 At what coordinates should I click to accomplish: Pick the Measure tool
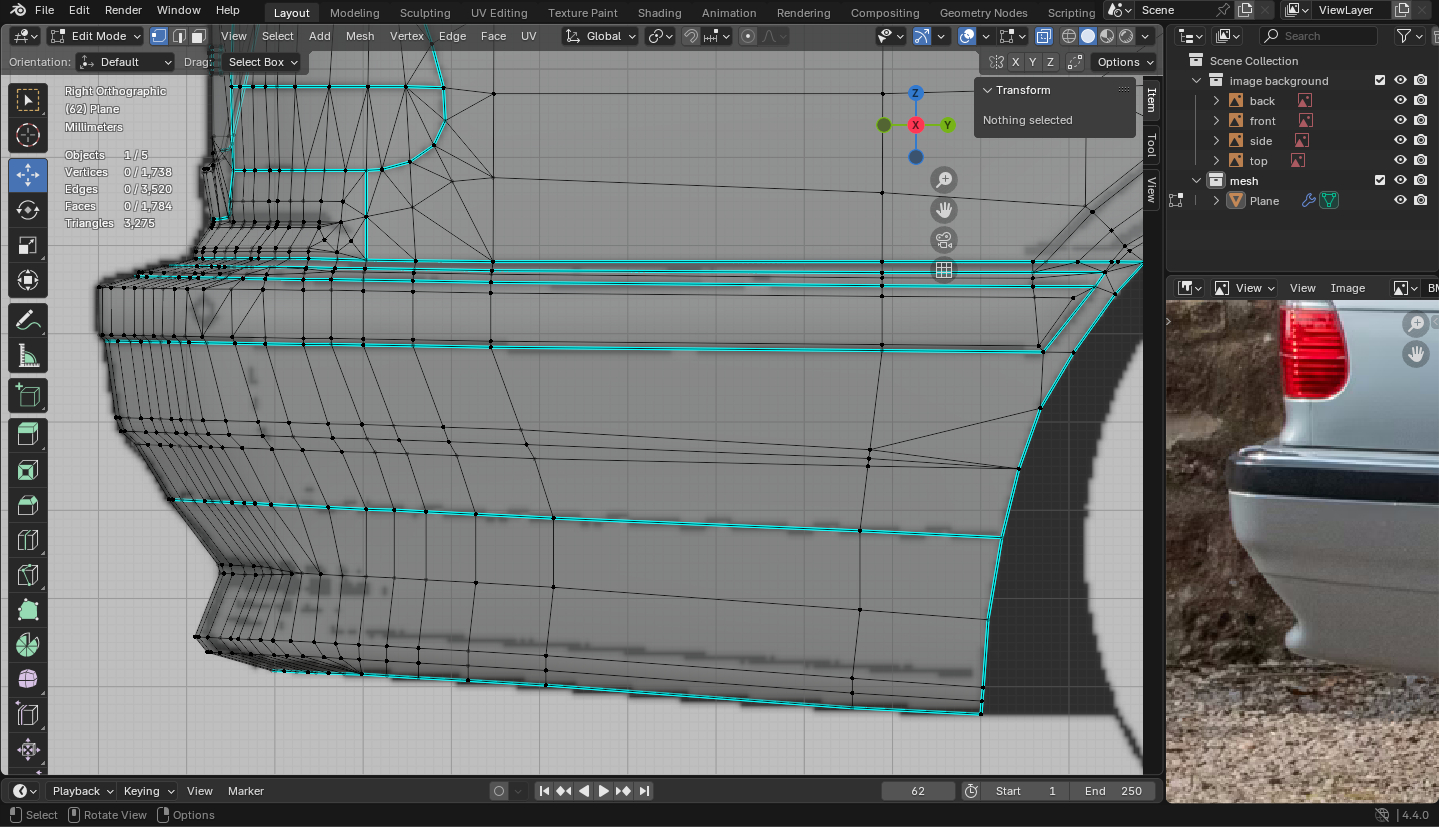[x=28, y=357]
